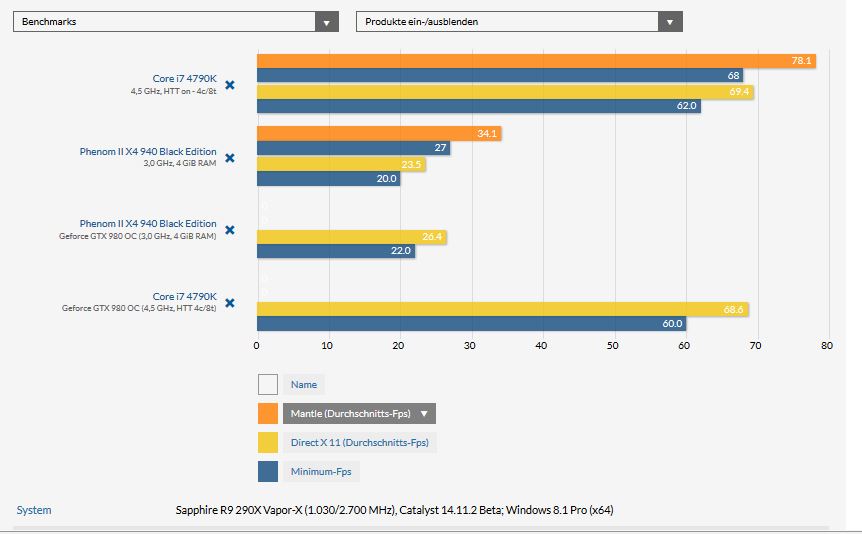
Task: Click the orange 34.1 Phenom II bar
Action: pyautogui.click(x=379, y=134)
